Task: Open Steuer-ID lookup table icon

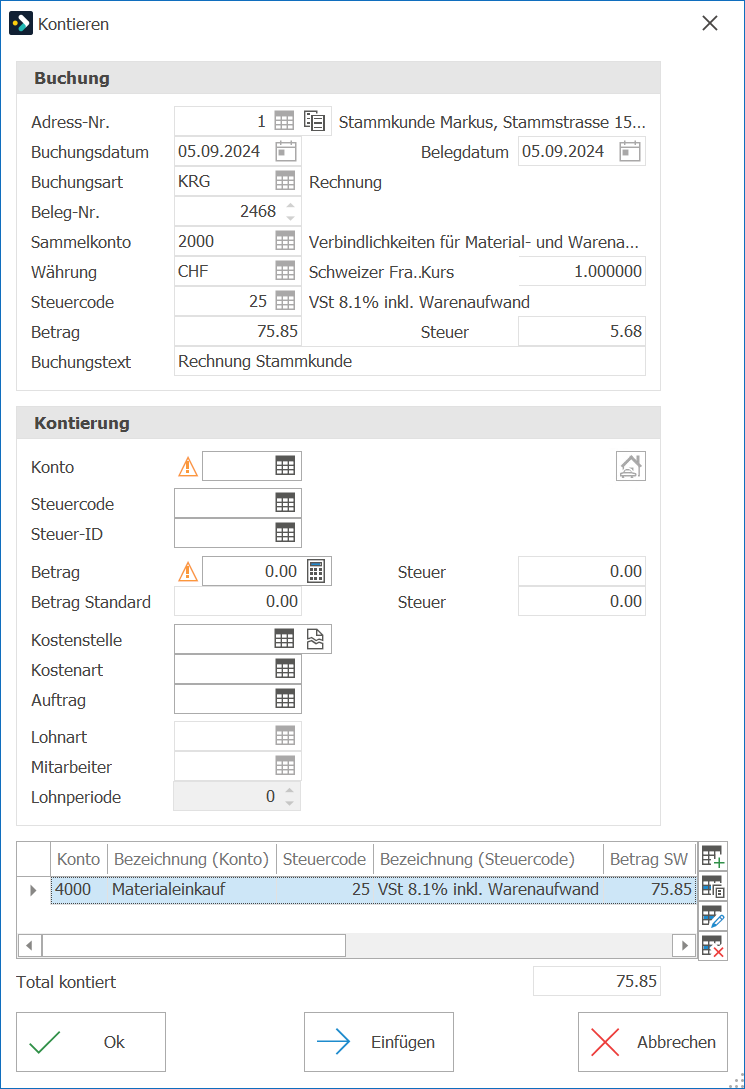Action: click(285, 533)
